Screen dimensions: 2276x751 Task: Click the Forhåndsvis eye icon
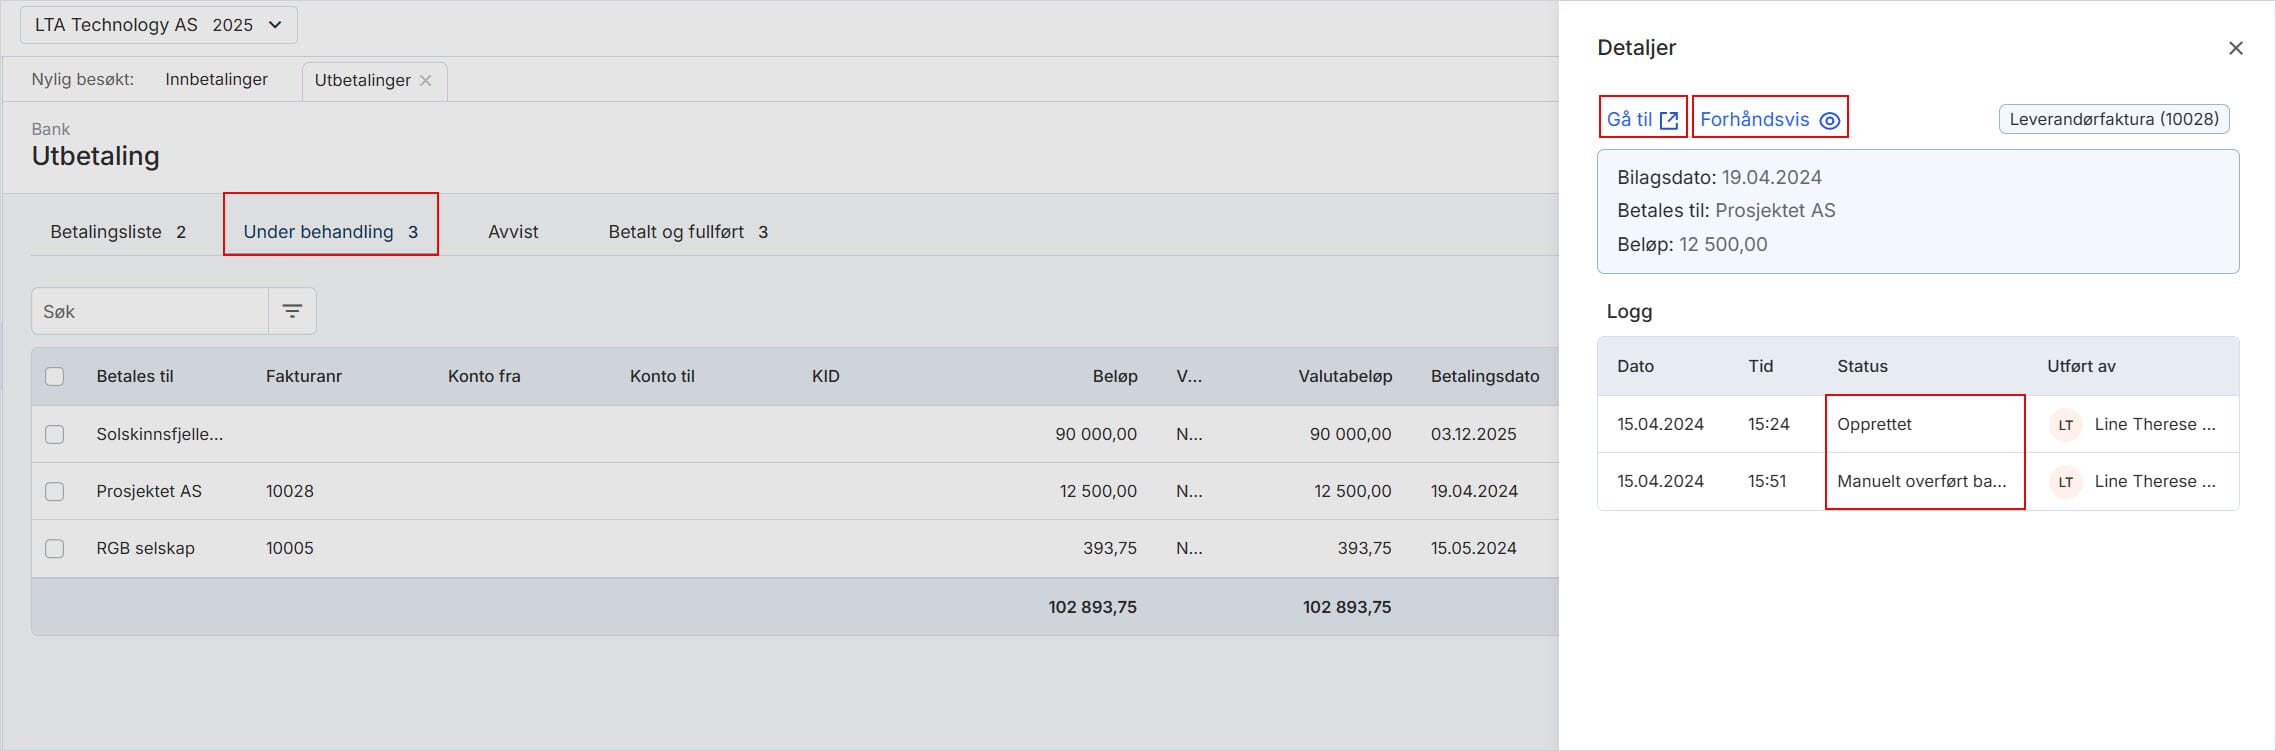click(1830, 120)
